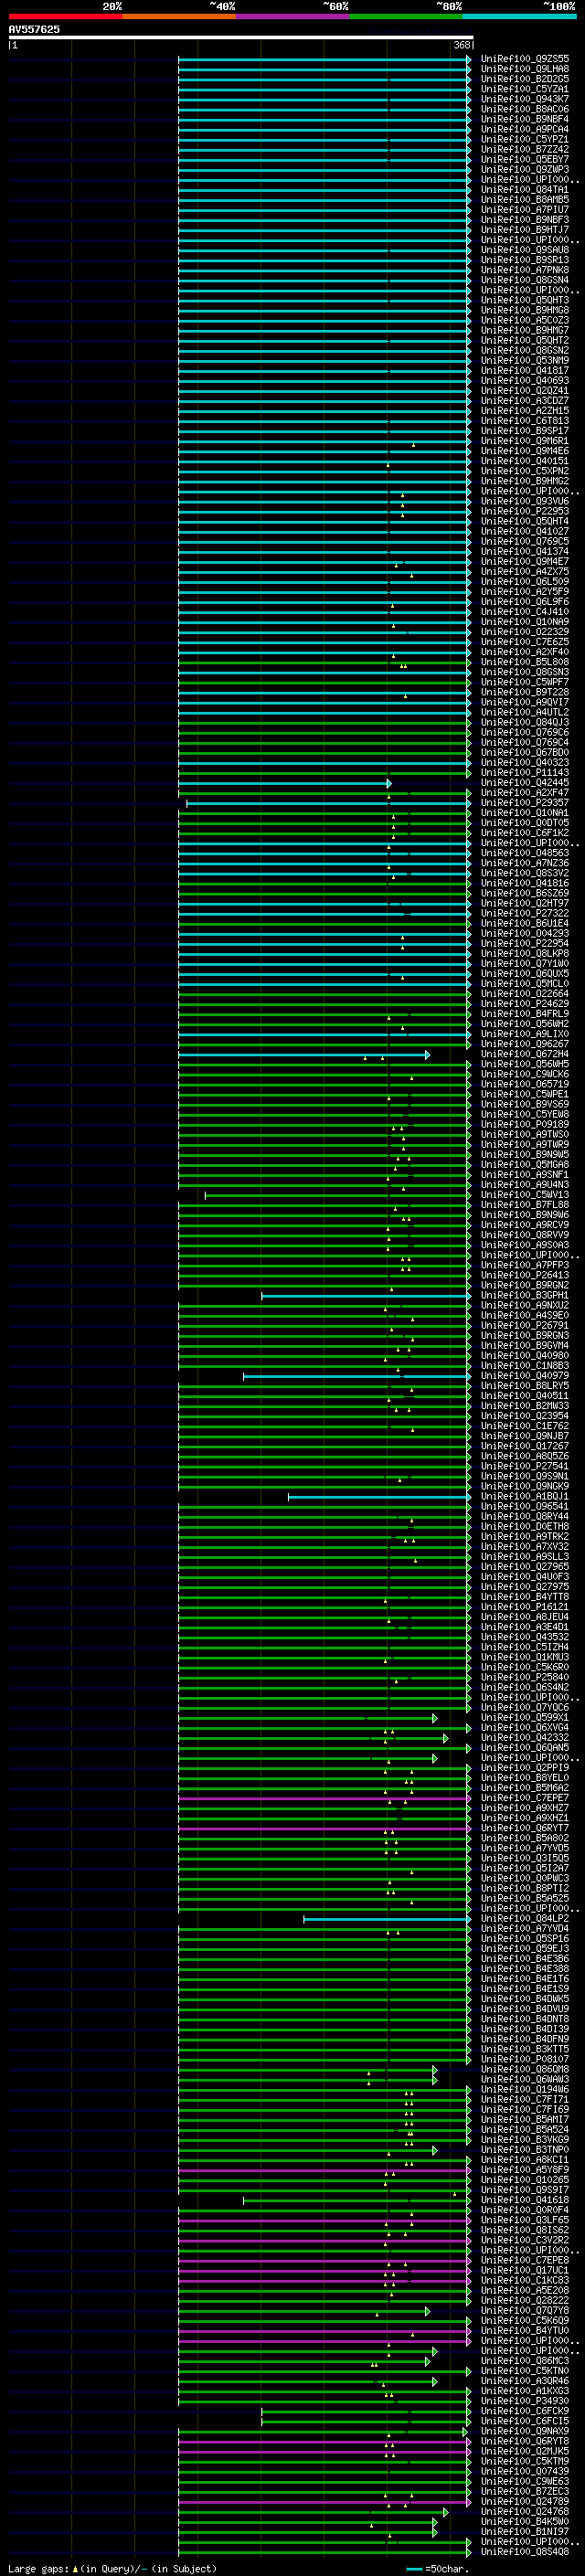
Task: Click label UniRef100_Q53NM9
Action: pyautogui.click(x=525, y=360)
